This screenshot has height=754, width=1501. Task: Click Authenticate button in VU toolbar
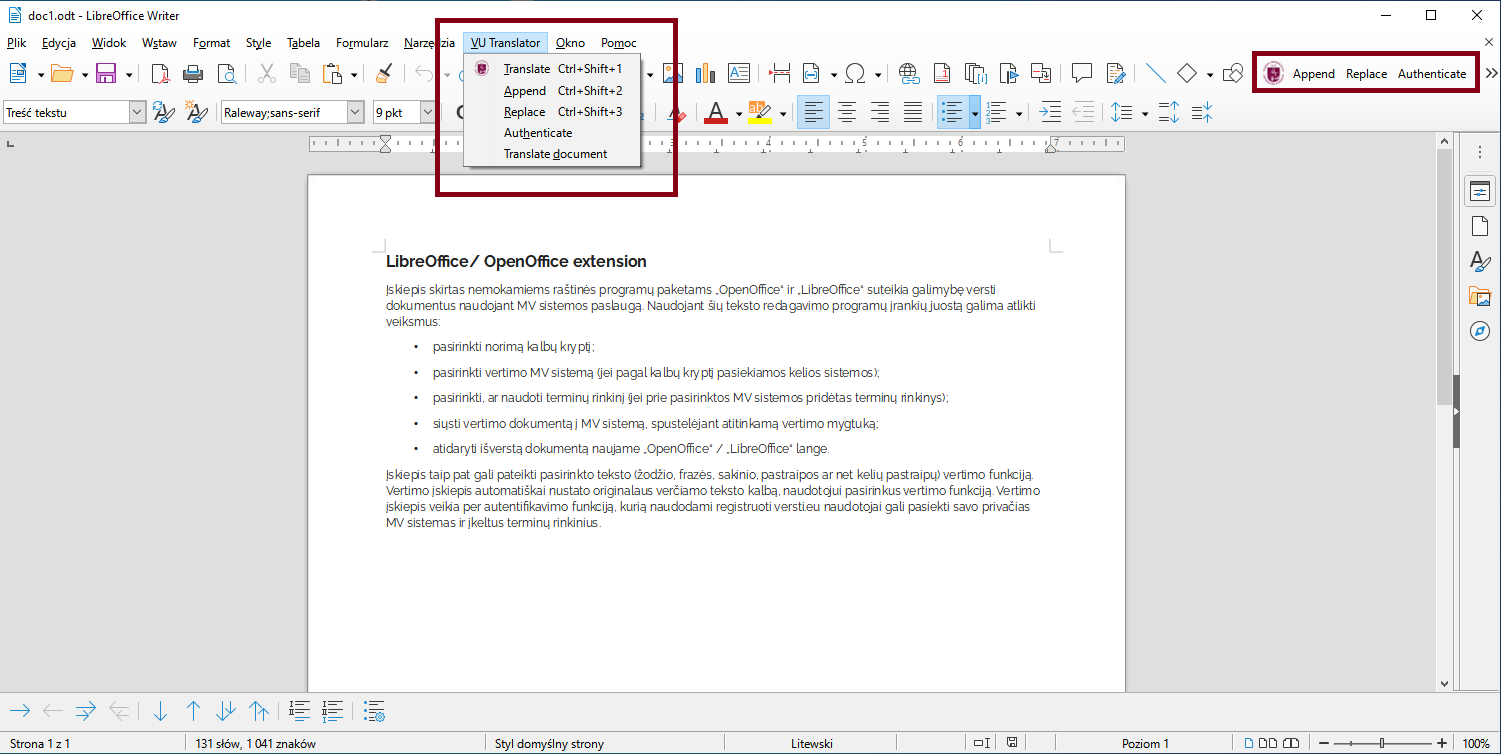pyautogui.click(x=1432, y=73)
